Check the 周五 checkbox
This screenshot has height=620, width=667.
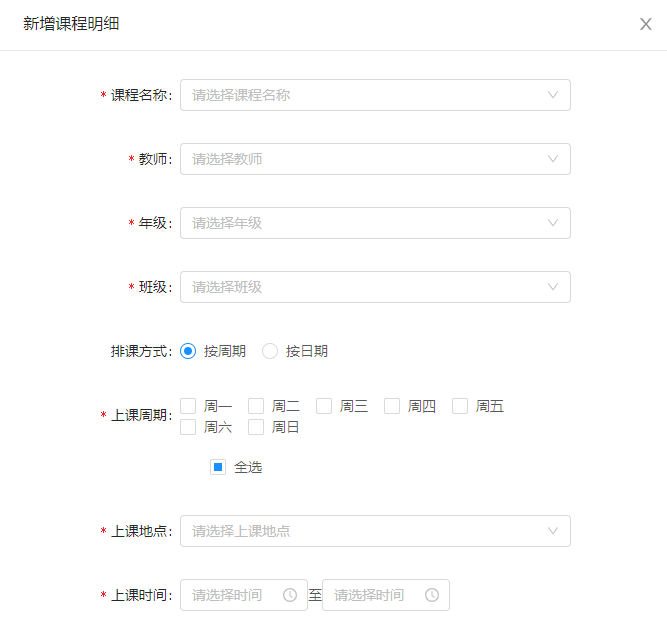point(460,406)
